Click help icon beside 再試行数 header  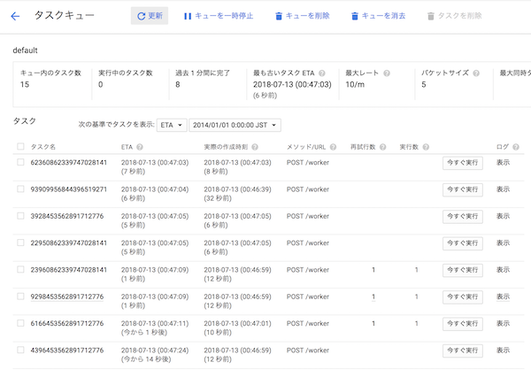[x=383, y=147]
